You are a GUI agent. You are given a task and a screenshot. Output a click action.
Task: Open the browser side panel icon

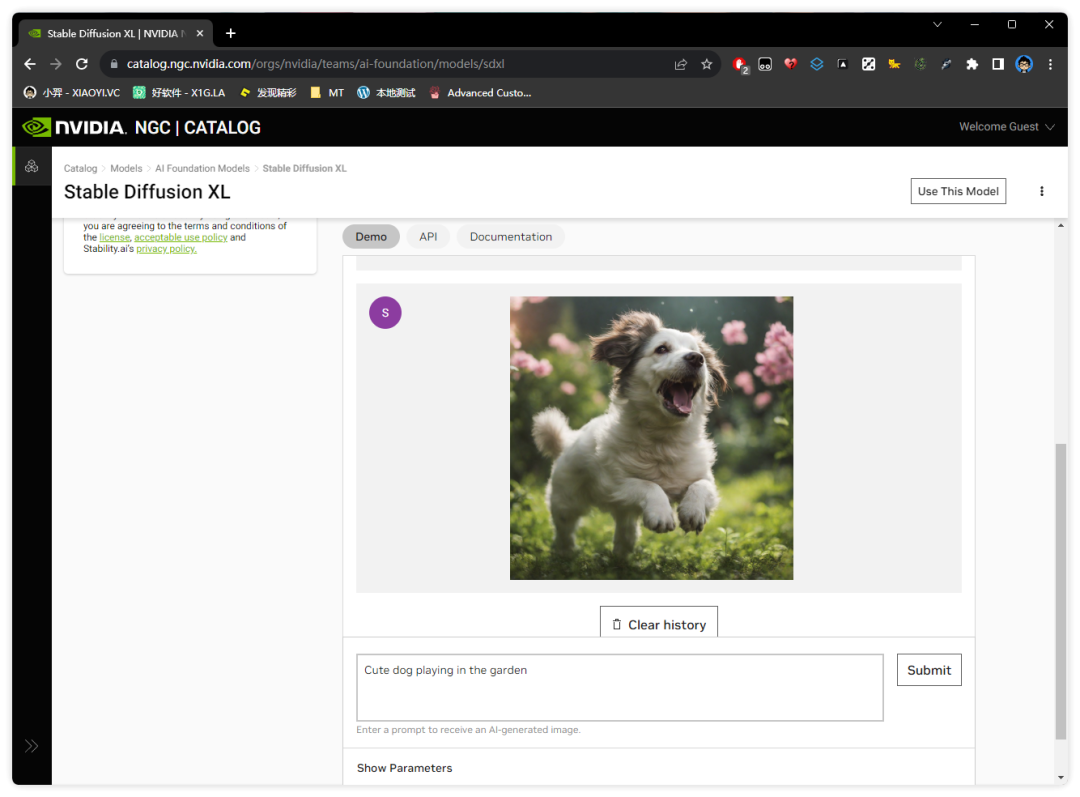(997, 64)
